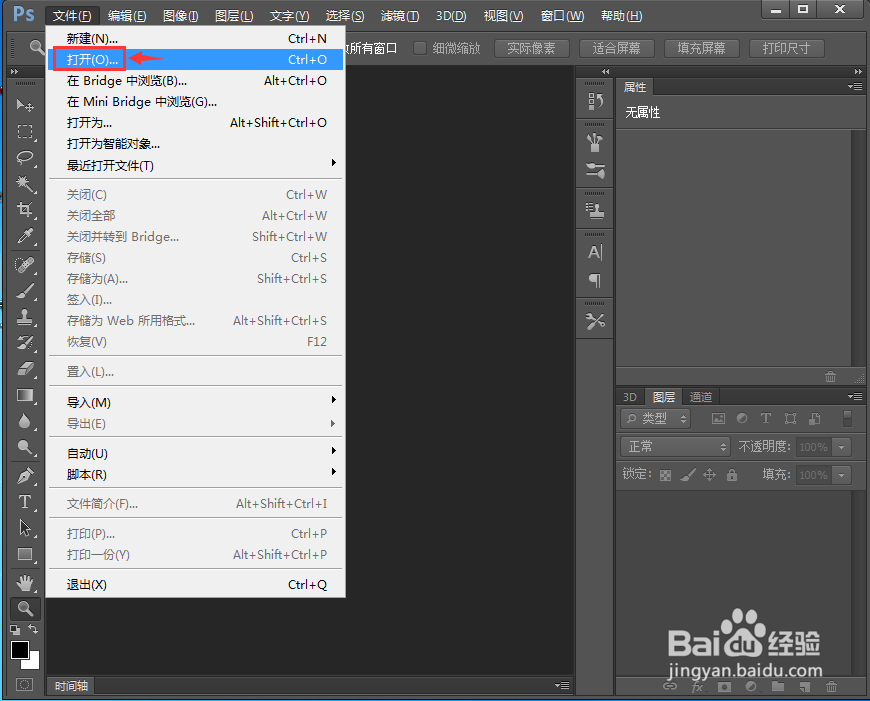Screen dimensions: 870x701
Task: Choose 退出(X) menu item
Action: coord(195,584)
